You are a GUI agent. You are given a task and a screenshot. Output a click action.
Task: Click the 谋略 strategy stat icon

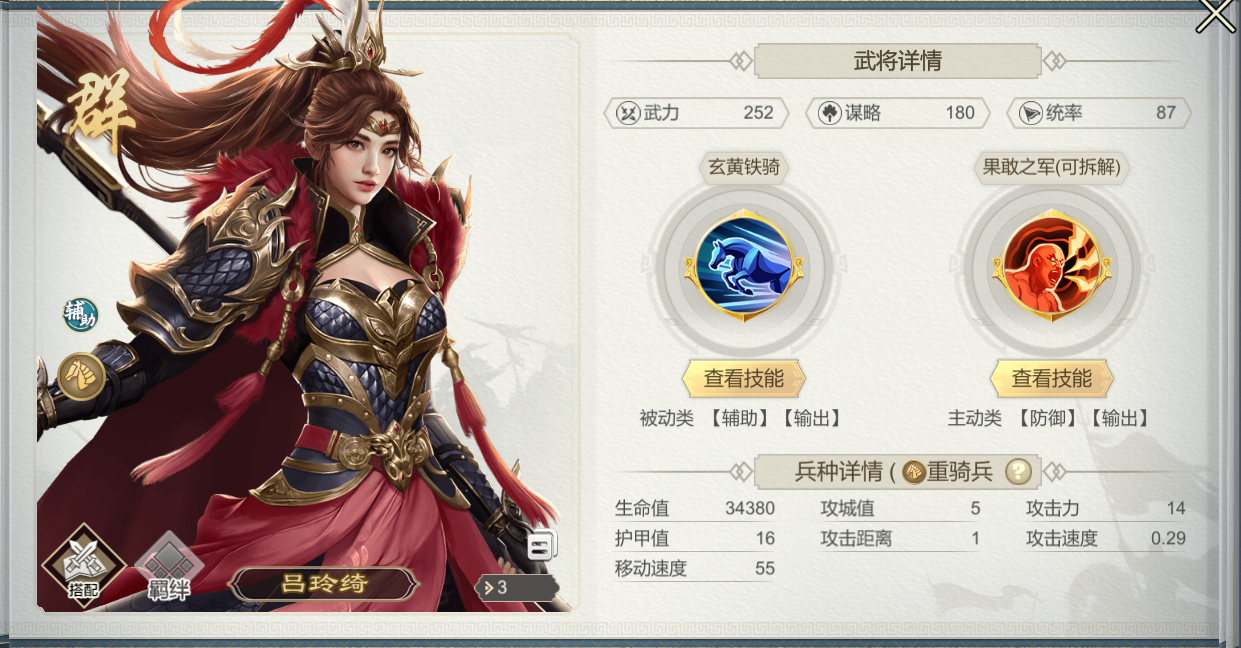pos(830,113)
